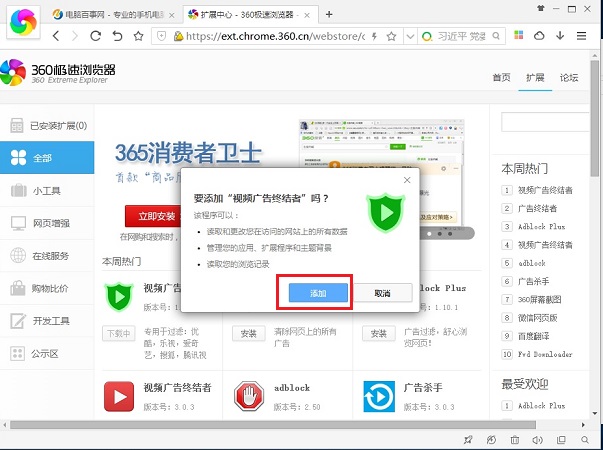Open the adblock extension title link

coord(292,388)
